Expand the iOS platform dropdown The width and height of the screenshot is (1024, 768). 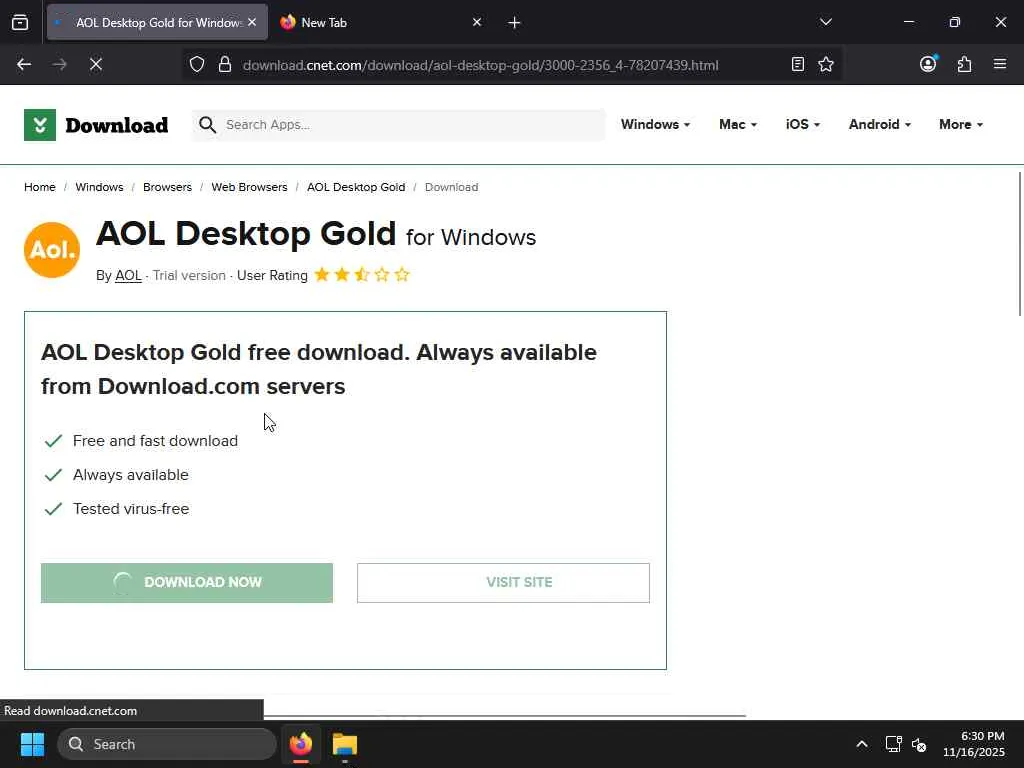click(x=803, y=125)
